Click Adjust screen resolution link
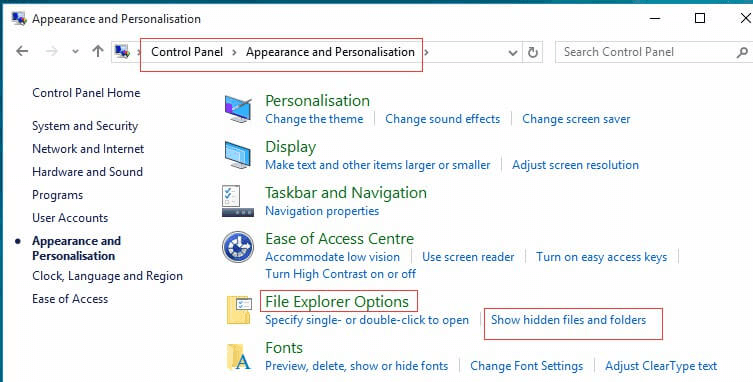 [x=575, y=165]
